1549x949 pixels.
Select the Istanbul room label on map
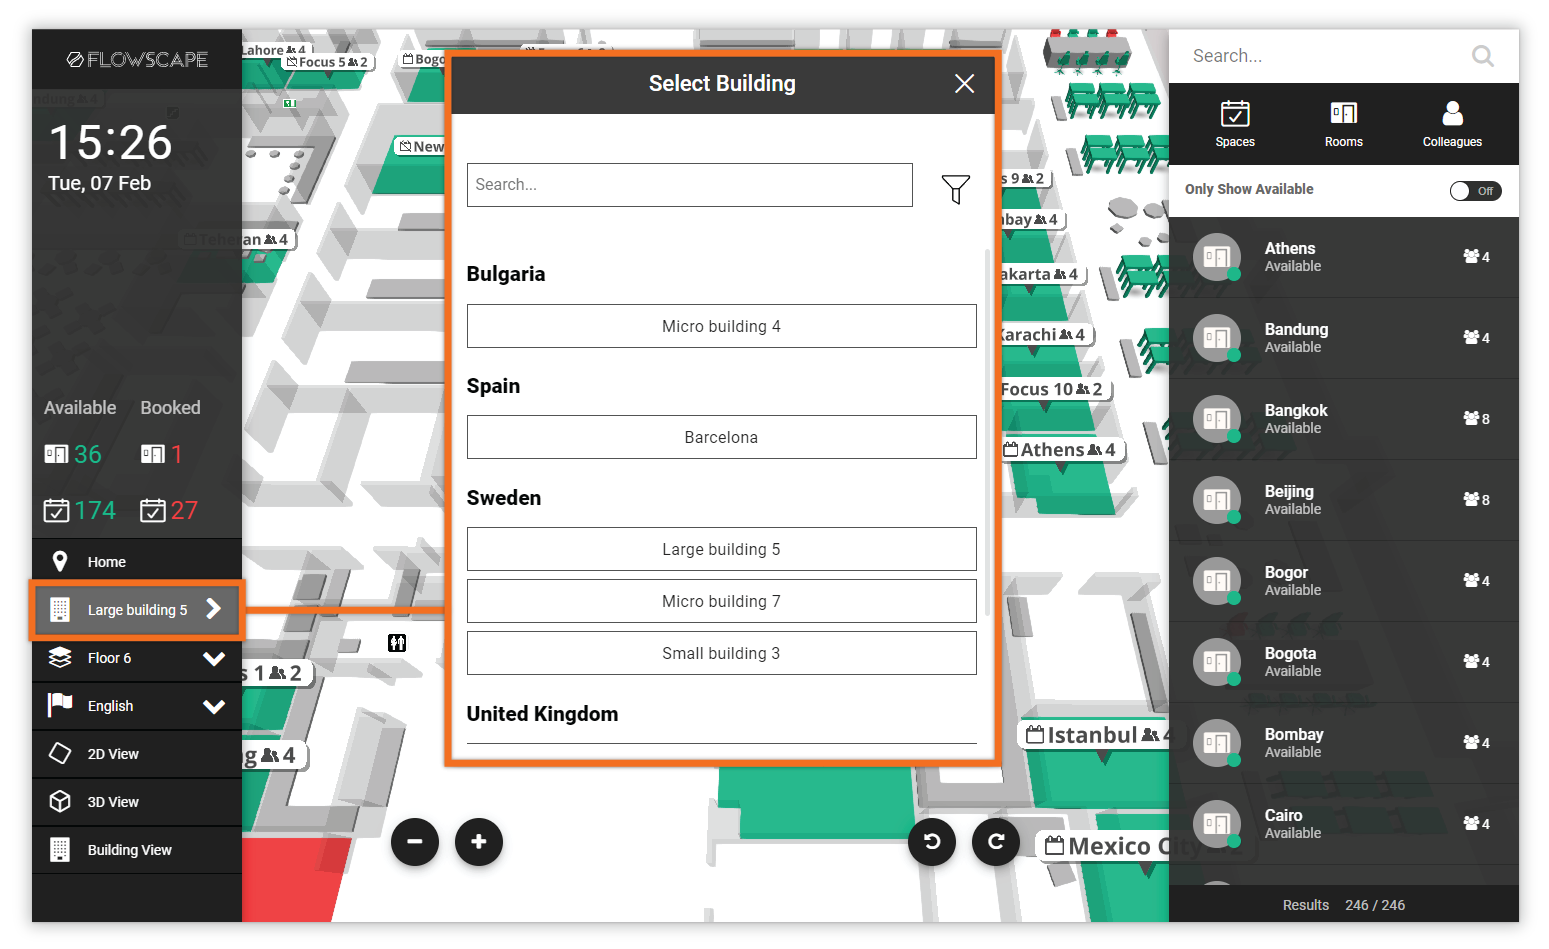tap(1094, 735)
